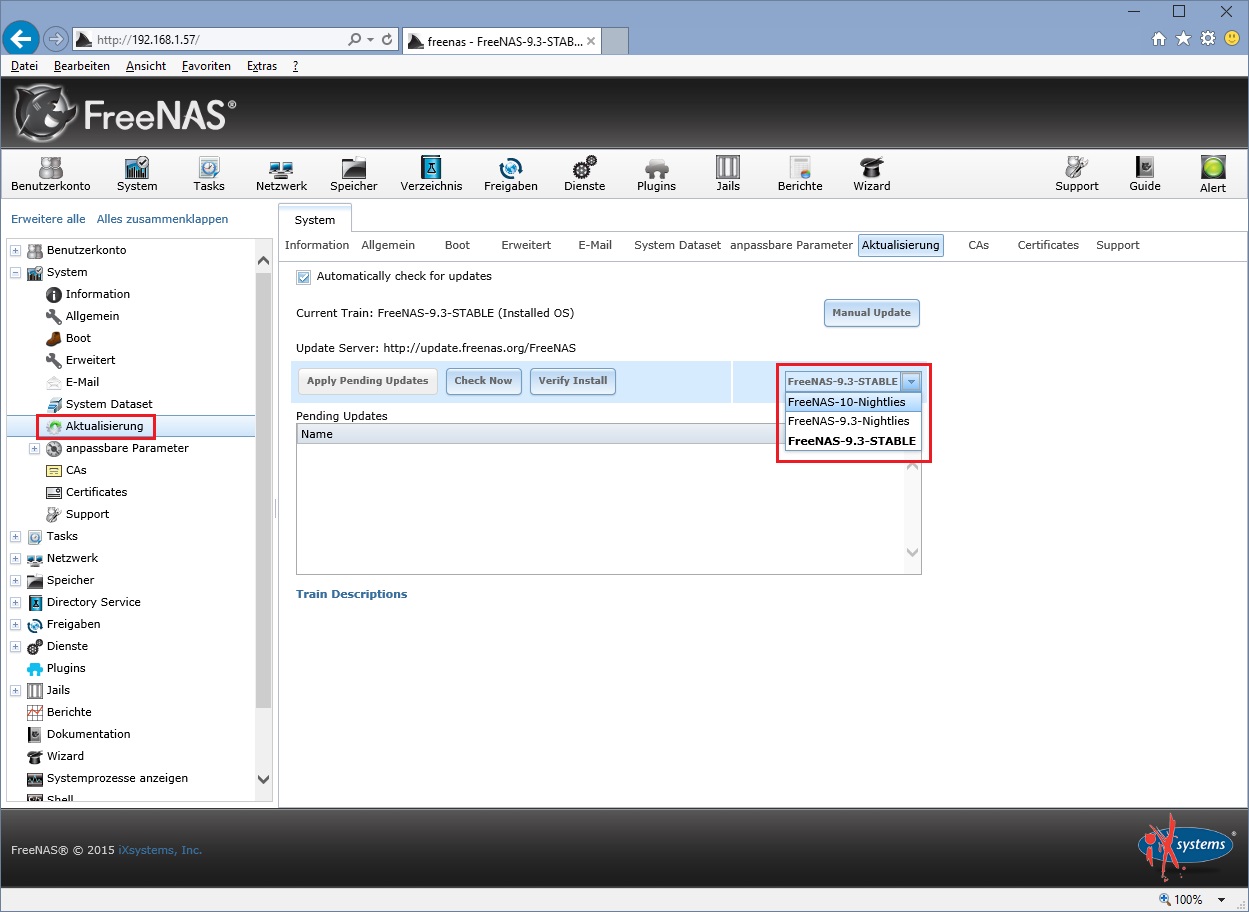Screen dimensions: 1249x912
Task: Select Dokumentation in sidebar tree
Action: pyautogui.click(x=88, y=734)
